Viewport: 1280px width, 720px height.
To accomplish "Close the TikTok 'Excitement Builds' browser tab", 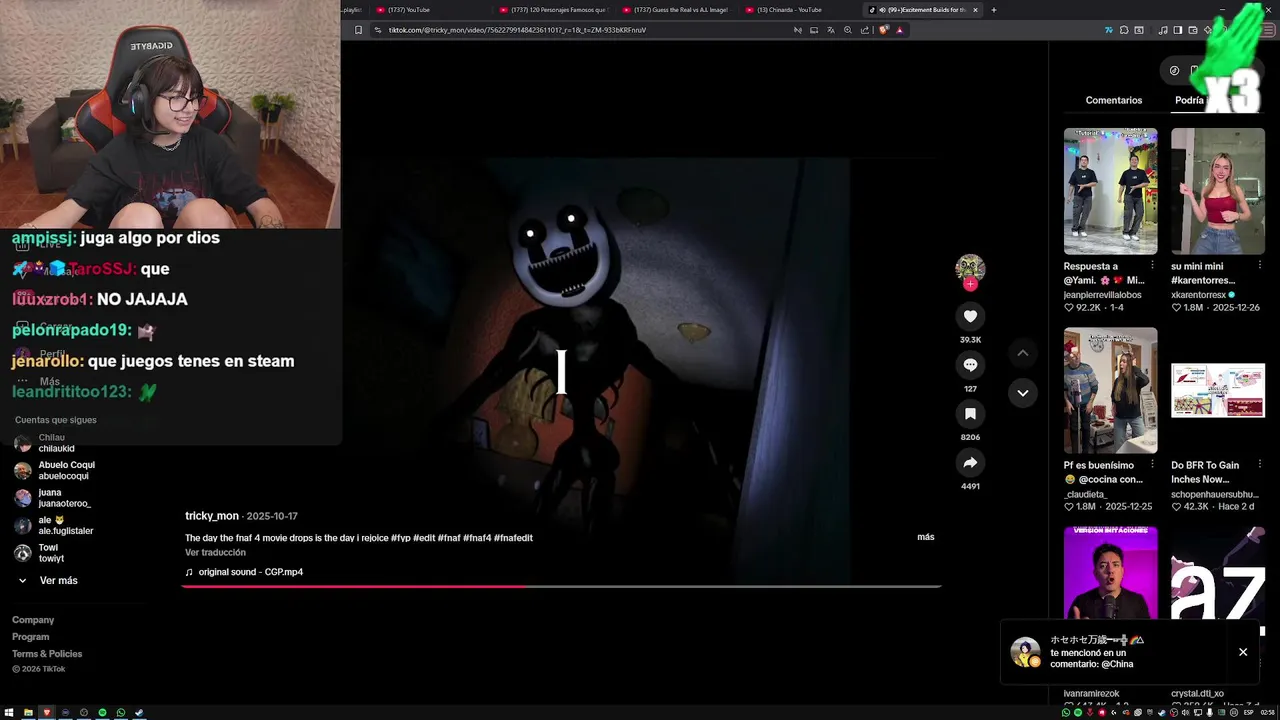I will coord(975,10).
